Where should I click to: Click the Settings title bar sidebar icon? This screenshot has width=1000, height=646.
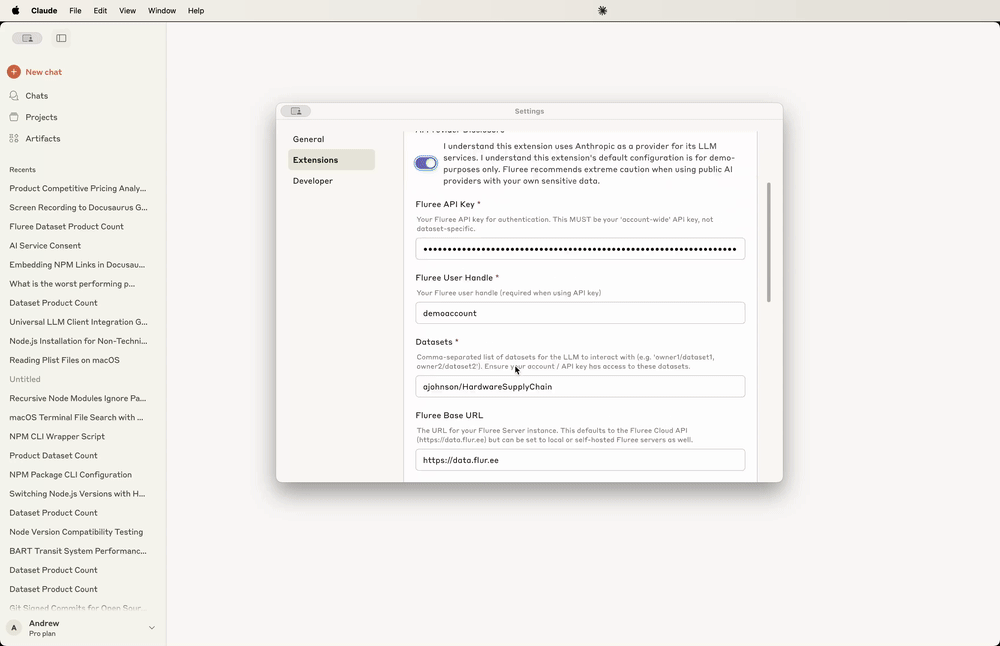pos(296,111)
